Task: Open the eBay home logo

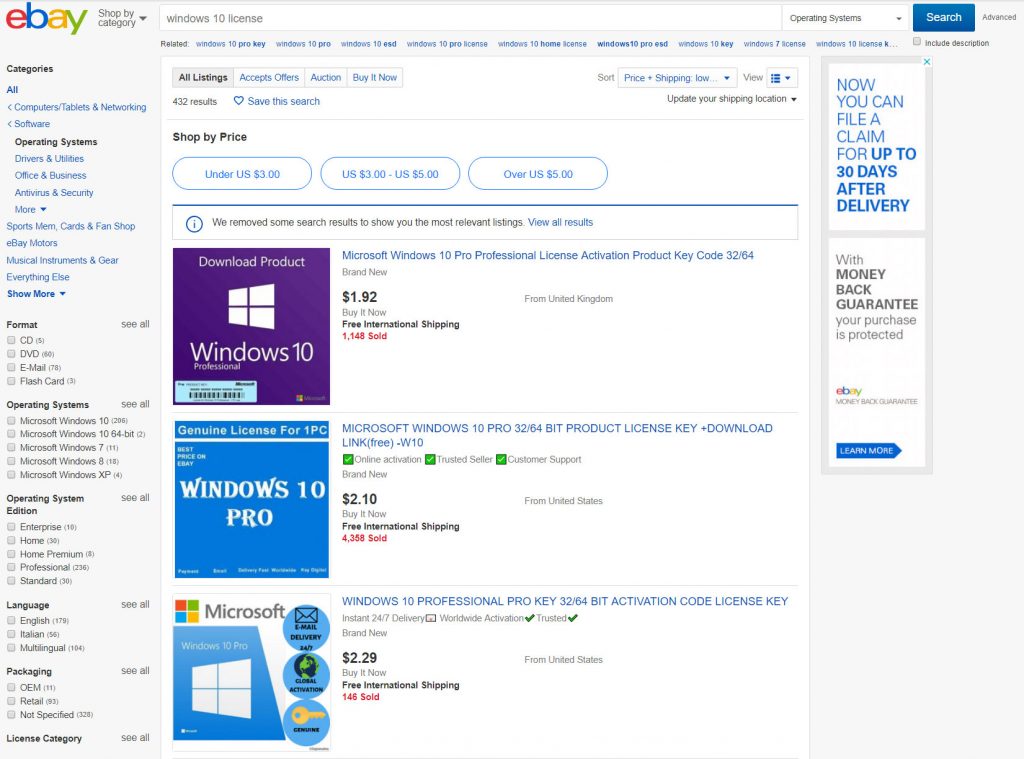Action: coord(46,18)
